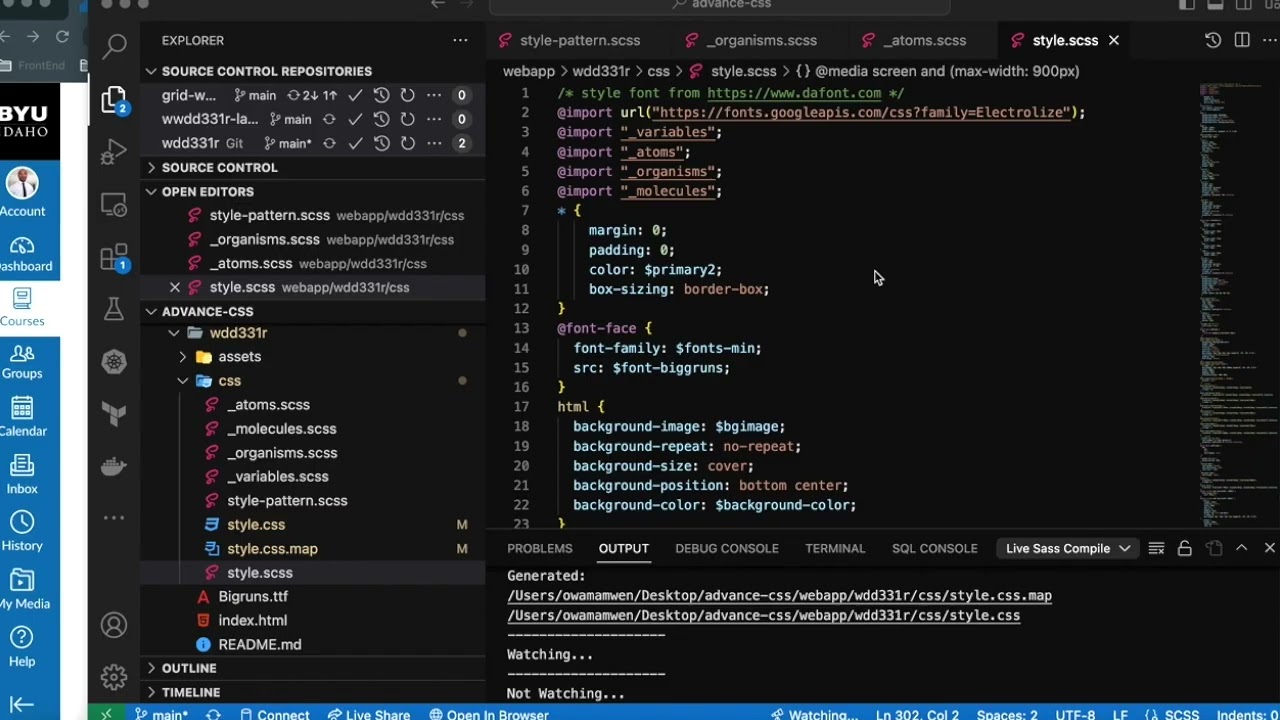The height and width of the screenshot is (720, 1280).
Task: Maximize the panel with chevron up
Action: point(1241,548)
